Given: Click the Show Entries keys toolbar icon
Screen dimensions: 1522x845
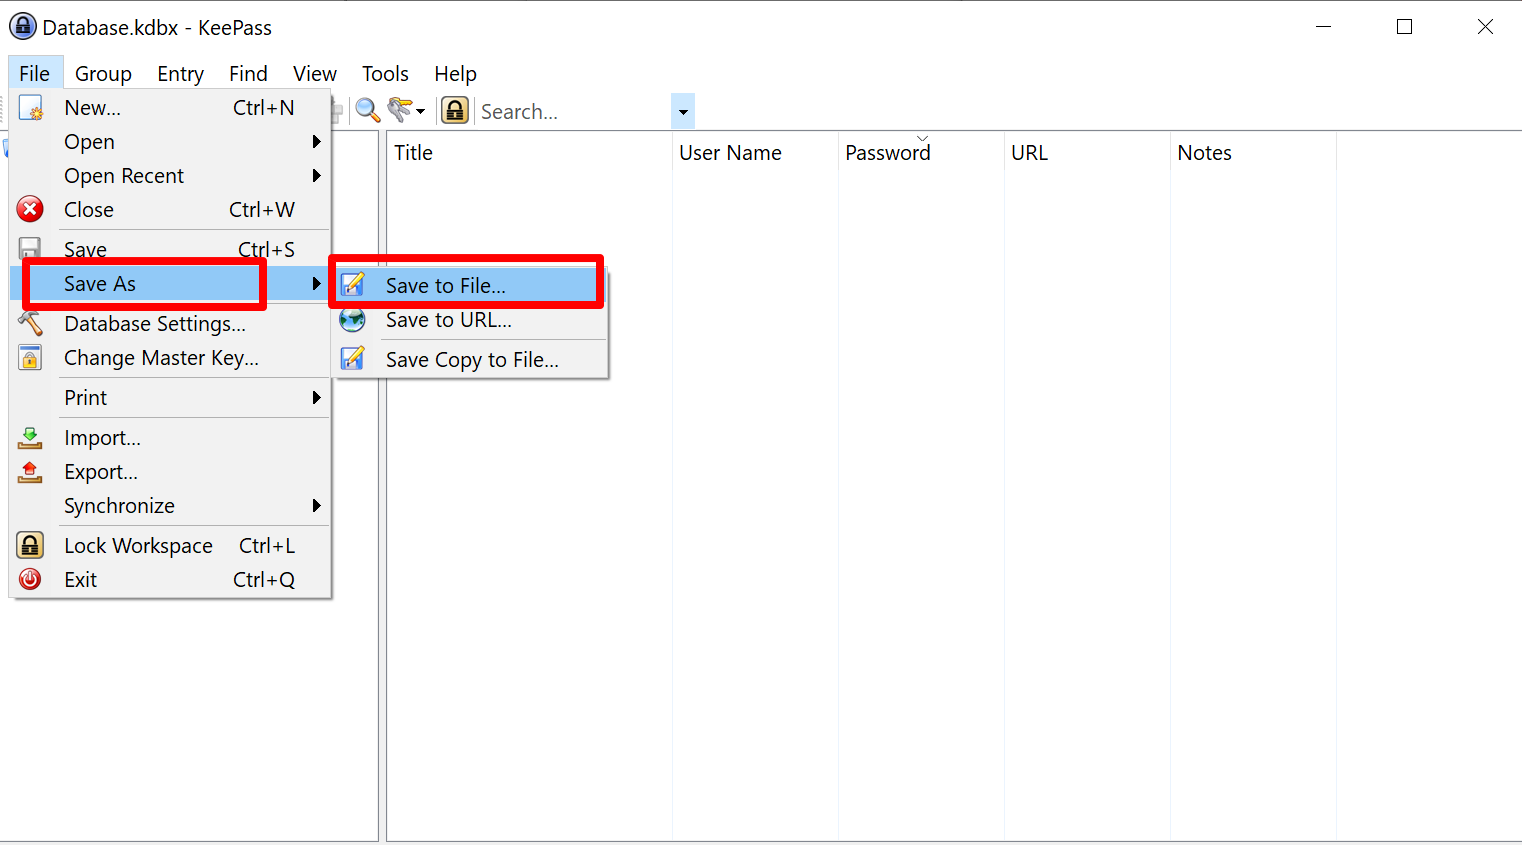Looking at the screenshot, I should pos(401,110).
